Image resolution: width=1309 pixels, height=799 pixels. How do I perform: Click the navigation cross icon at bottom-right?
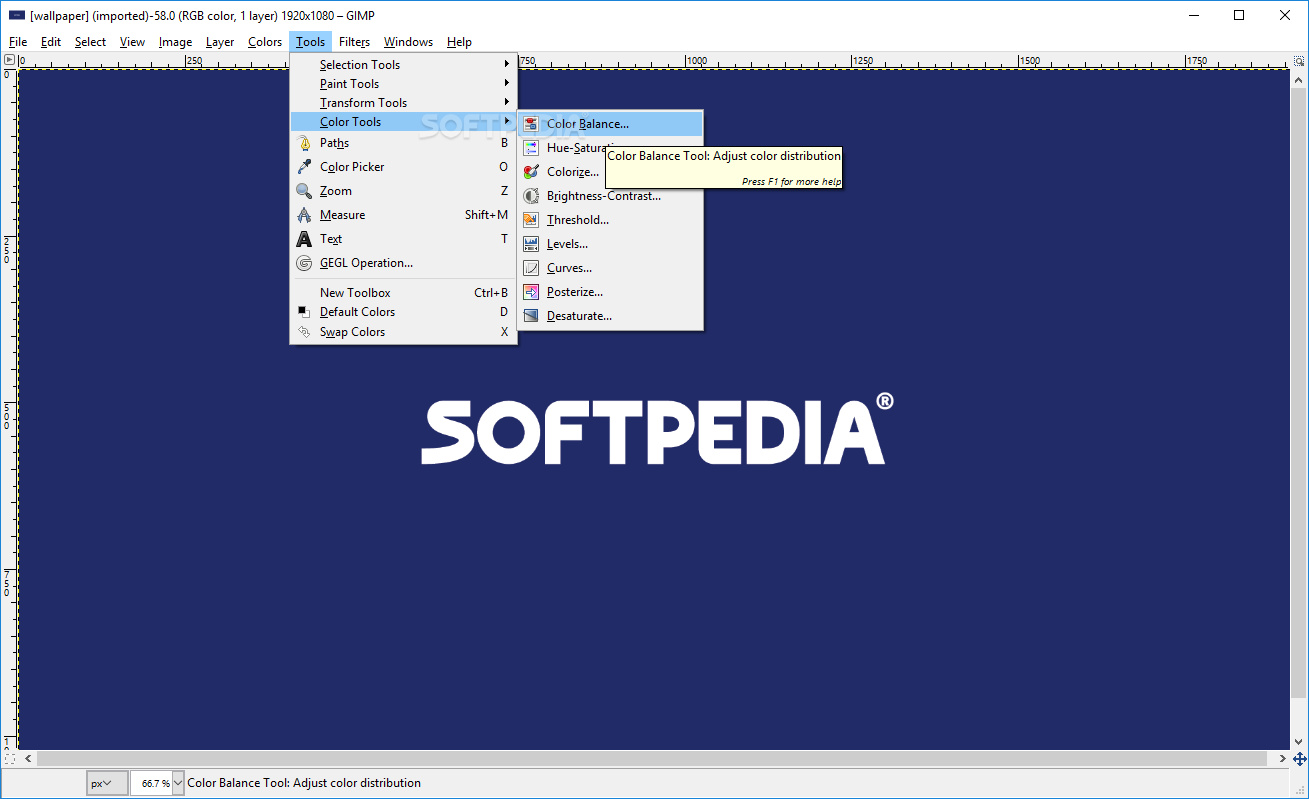[1300, 759]
